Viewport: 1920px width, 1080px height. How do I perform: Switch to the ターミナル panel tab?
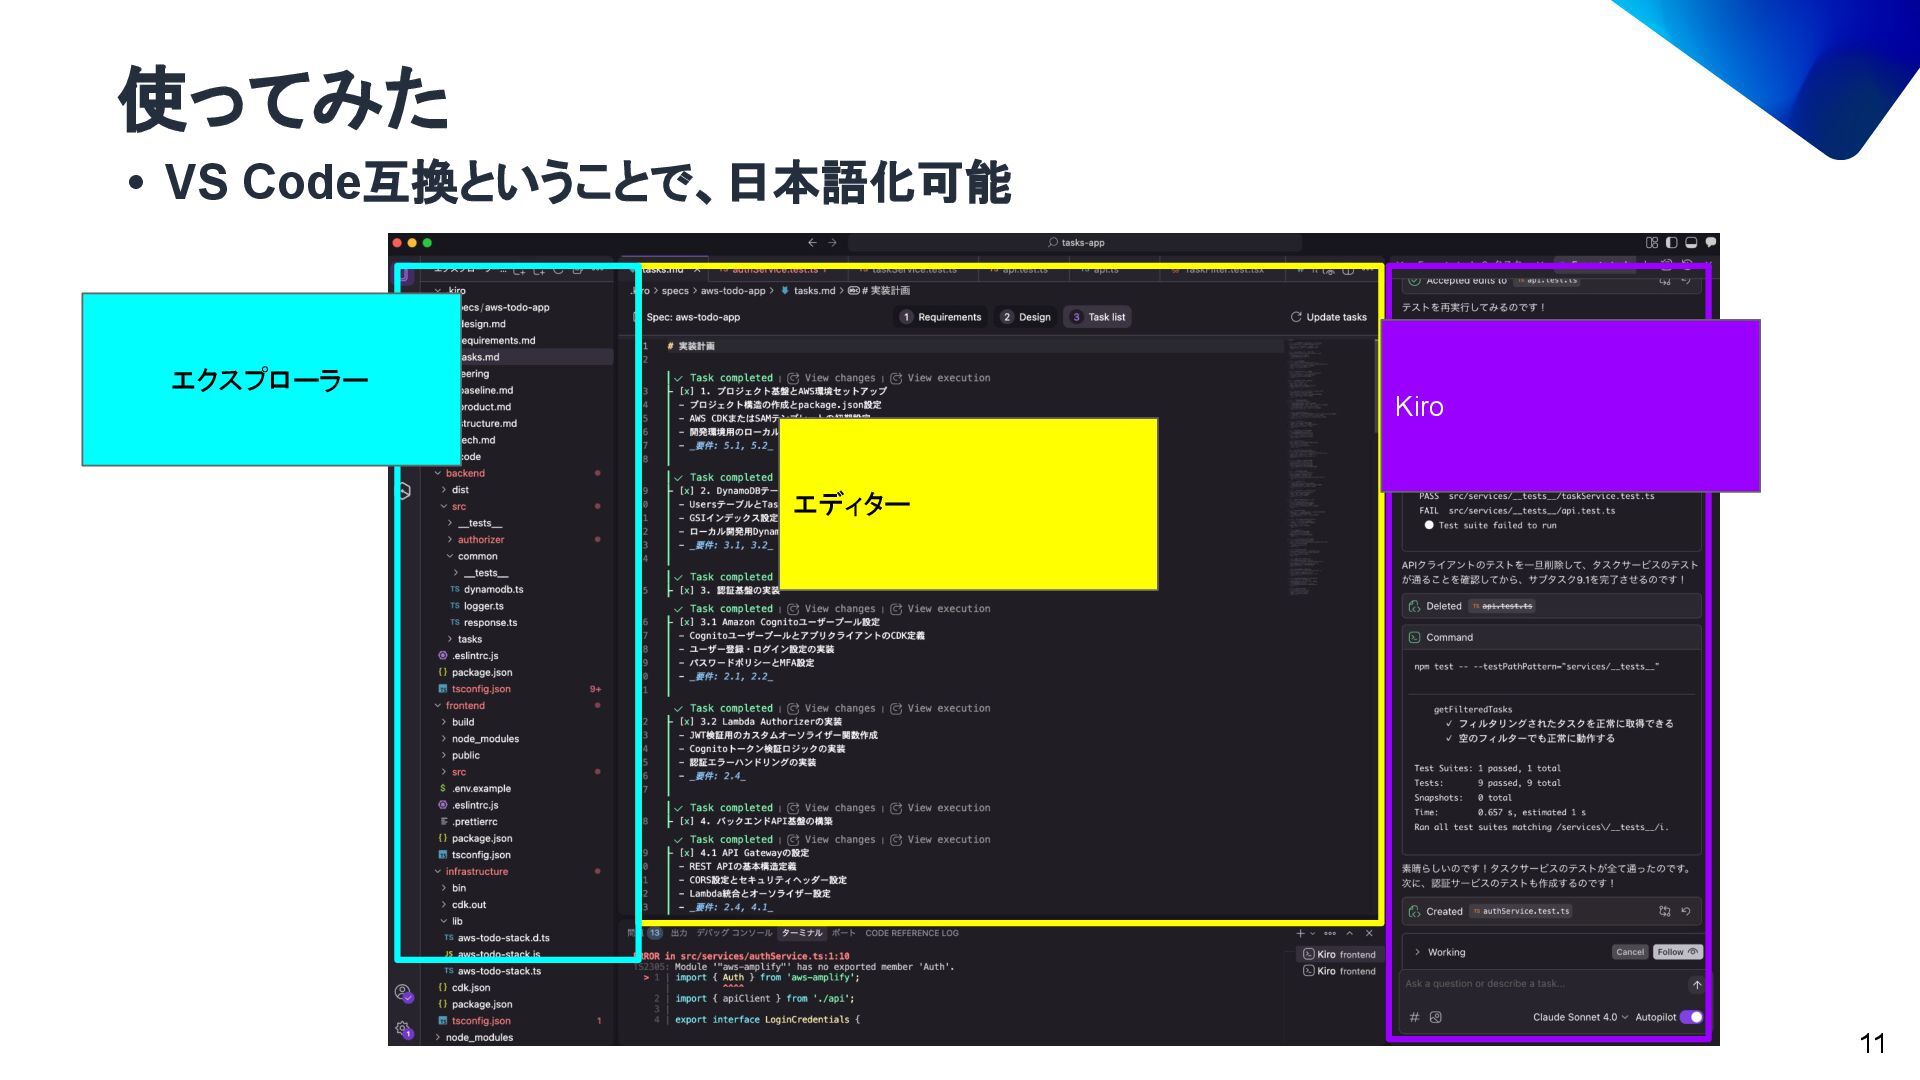click(802, 933)
